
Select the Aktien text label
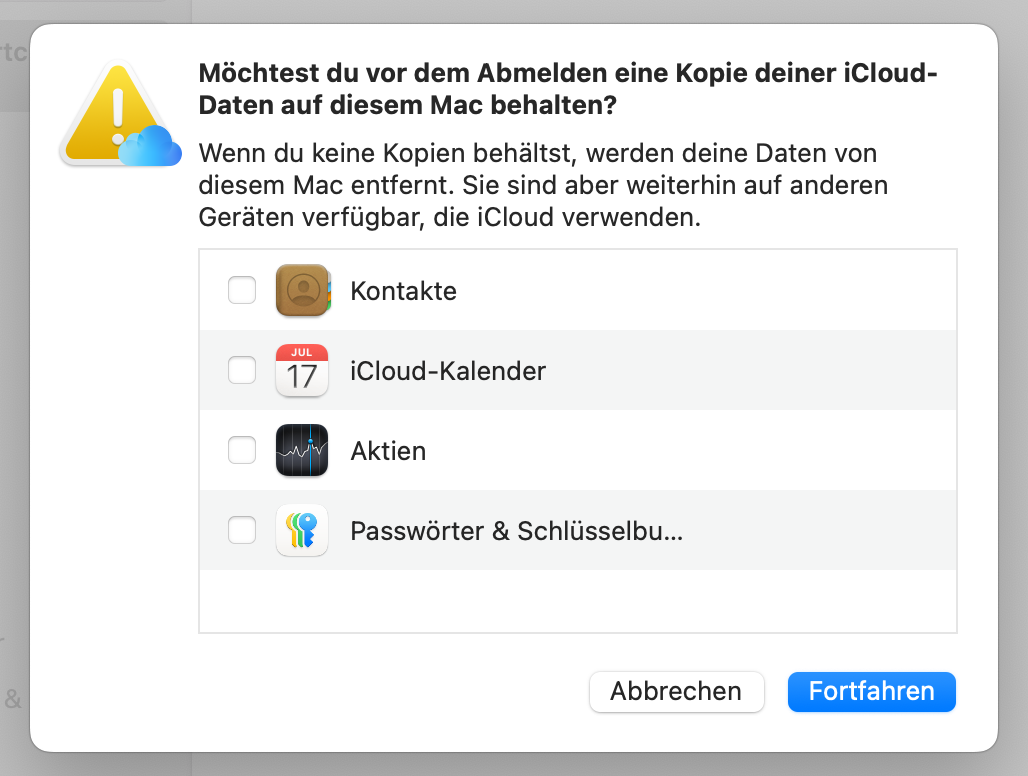click(x=388, y=451)
